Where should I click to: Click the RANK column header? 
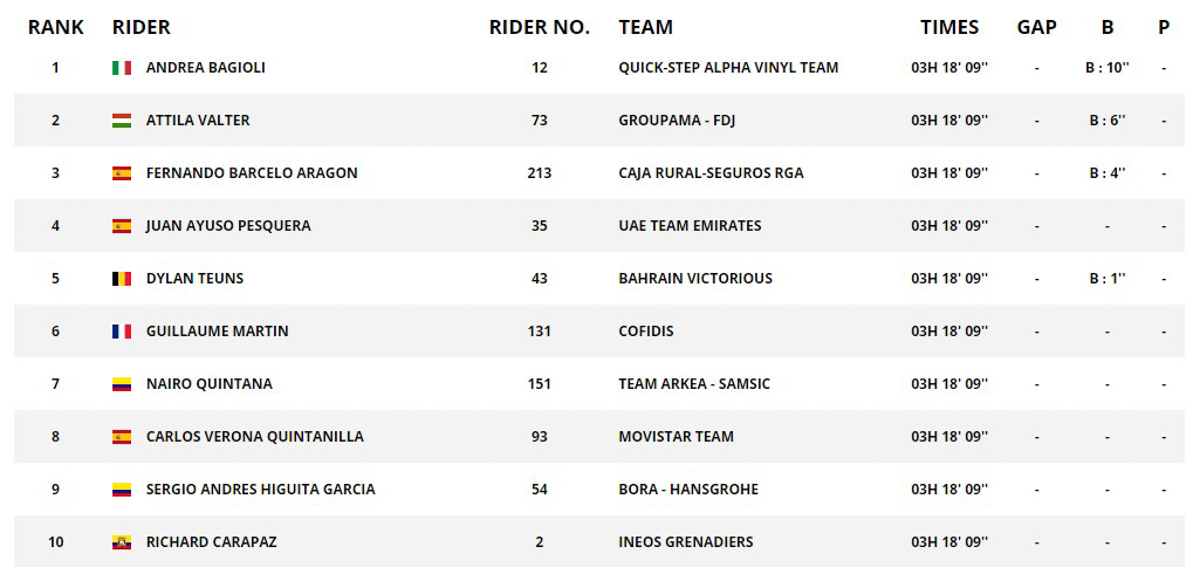point(56,28)
